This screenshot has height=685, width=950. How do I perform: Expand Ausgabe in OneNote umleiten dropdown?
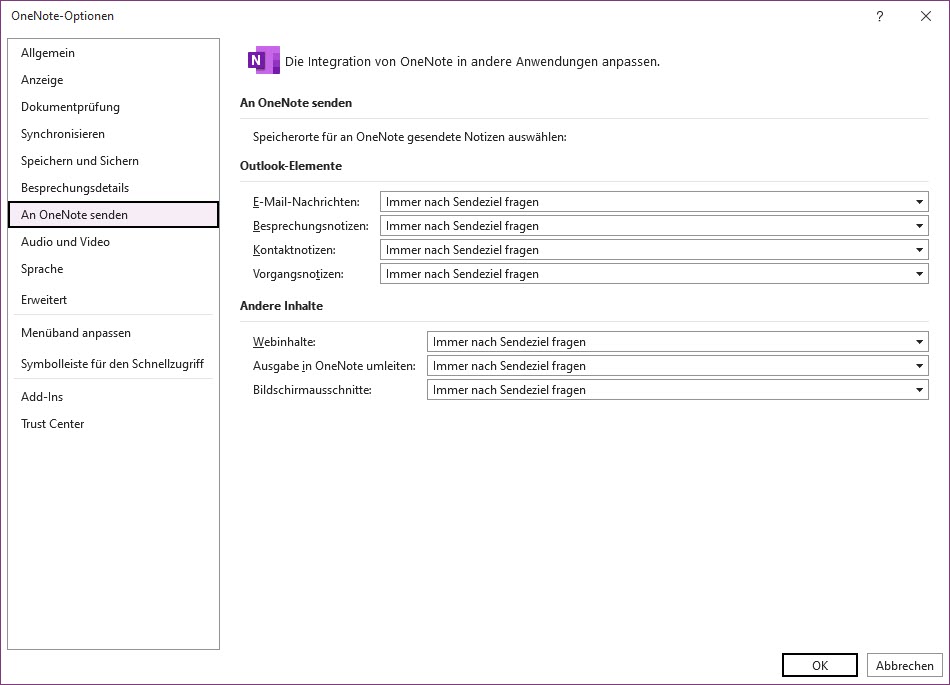[x=677, y=366]
